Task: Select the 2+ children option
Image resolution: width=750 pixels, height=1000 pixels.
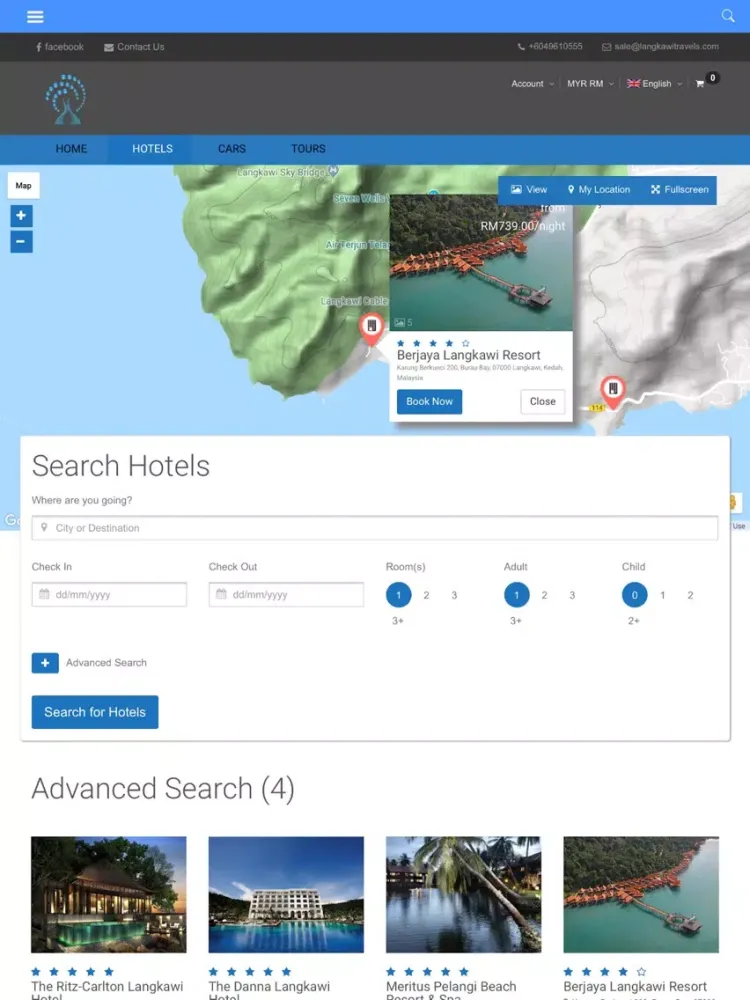Action: [x=634, y=621]
